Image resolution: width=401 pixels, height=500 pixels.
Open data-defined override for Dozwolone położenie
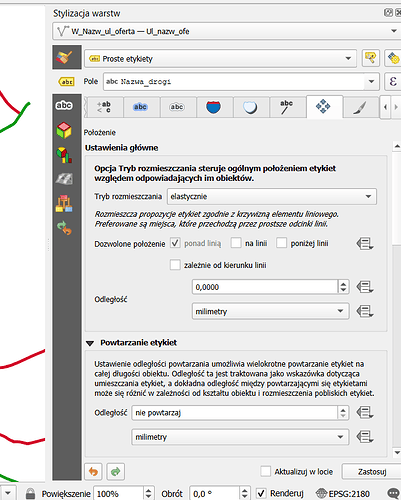(x=365, y=244)
